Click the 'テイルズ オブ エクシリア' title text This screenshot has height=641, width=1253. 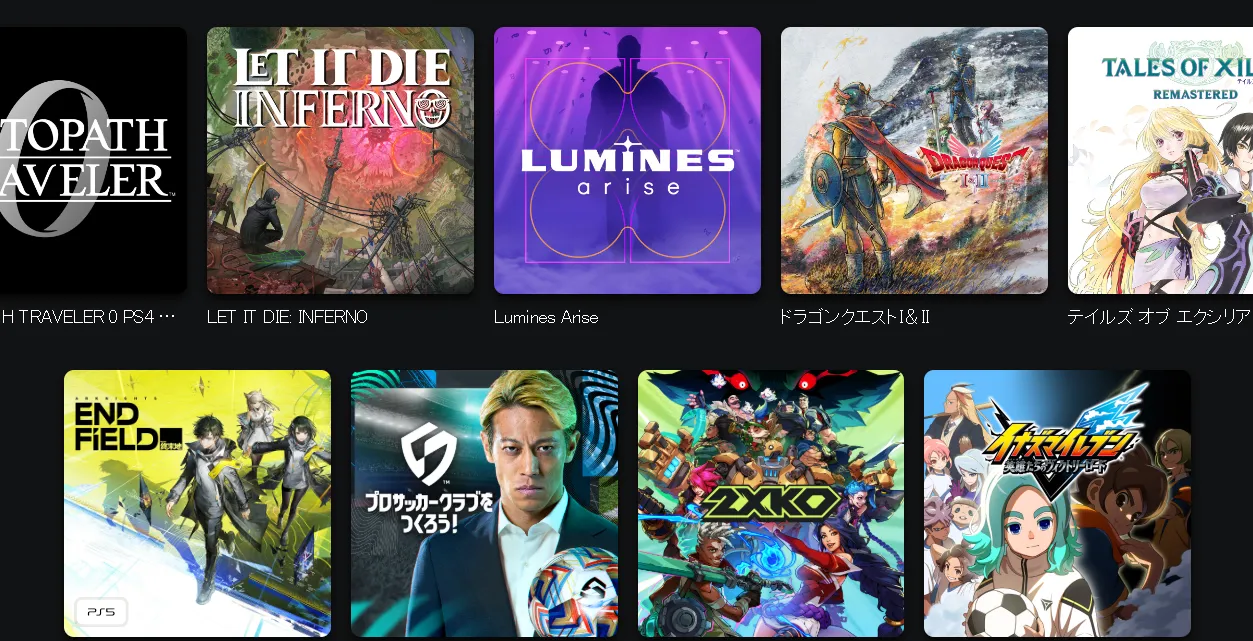pyautogui.click(x=1159, y=317)
